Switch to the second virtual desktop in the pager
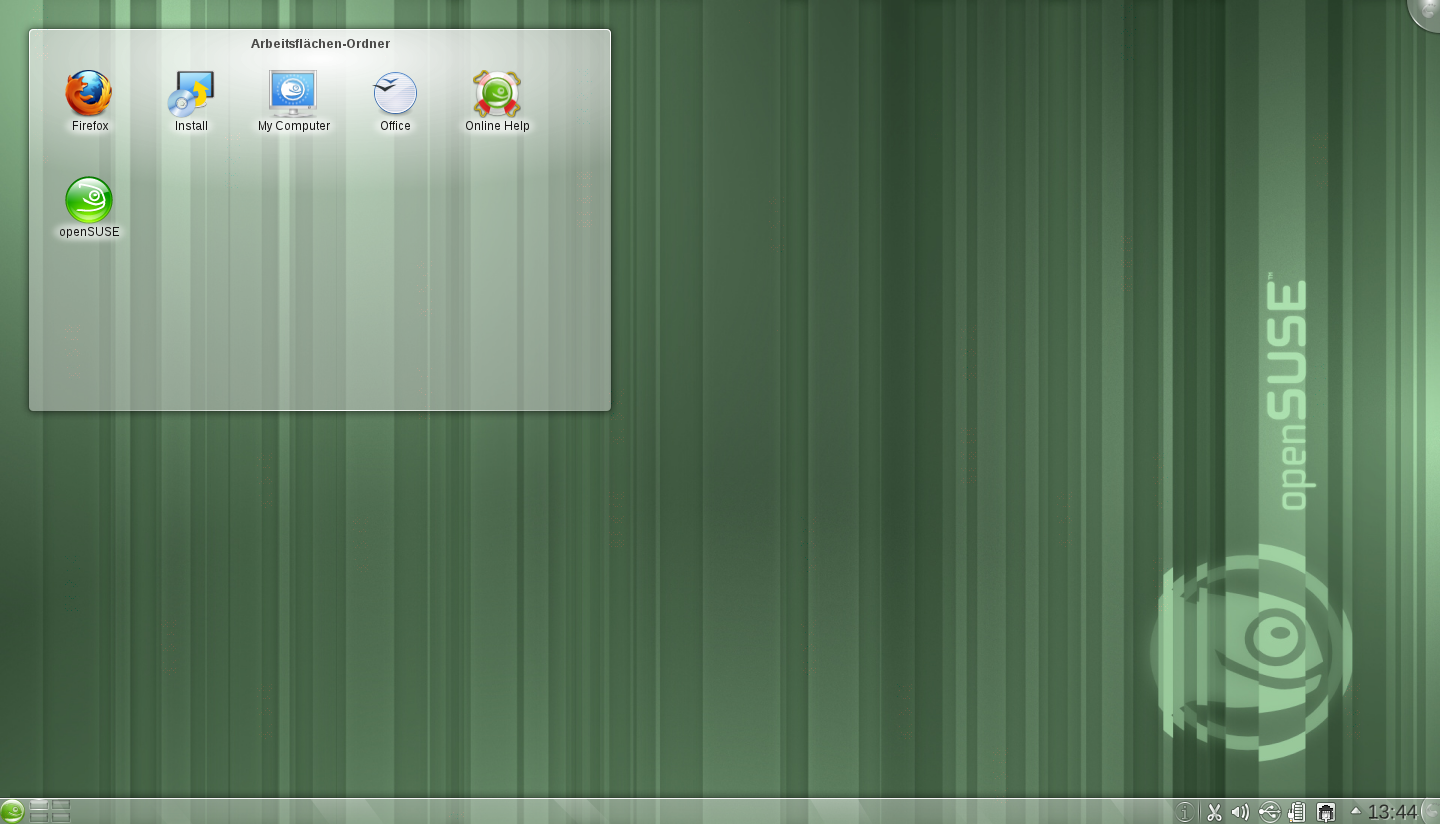Image resolution: width=1440 pixels, height=824 pixels. click(x=60, y=805)
